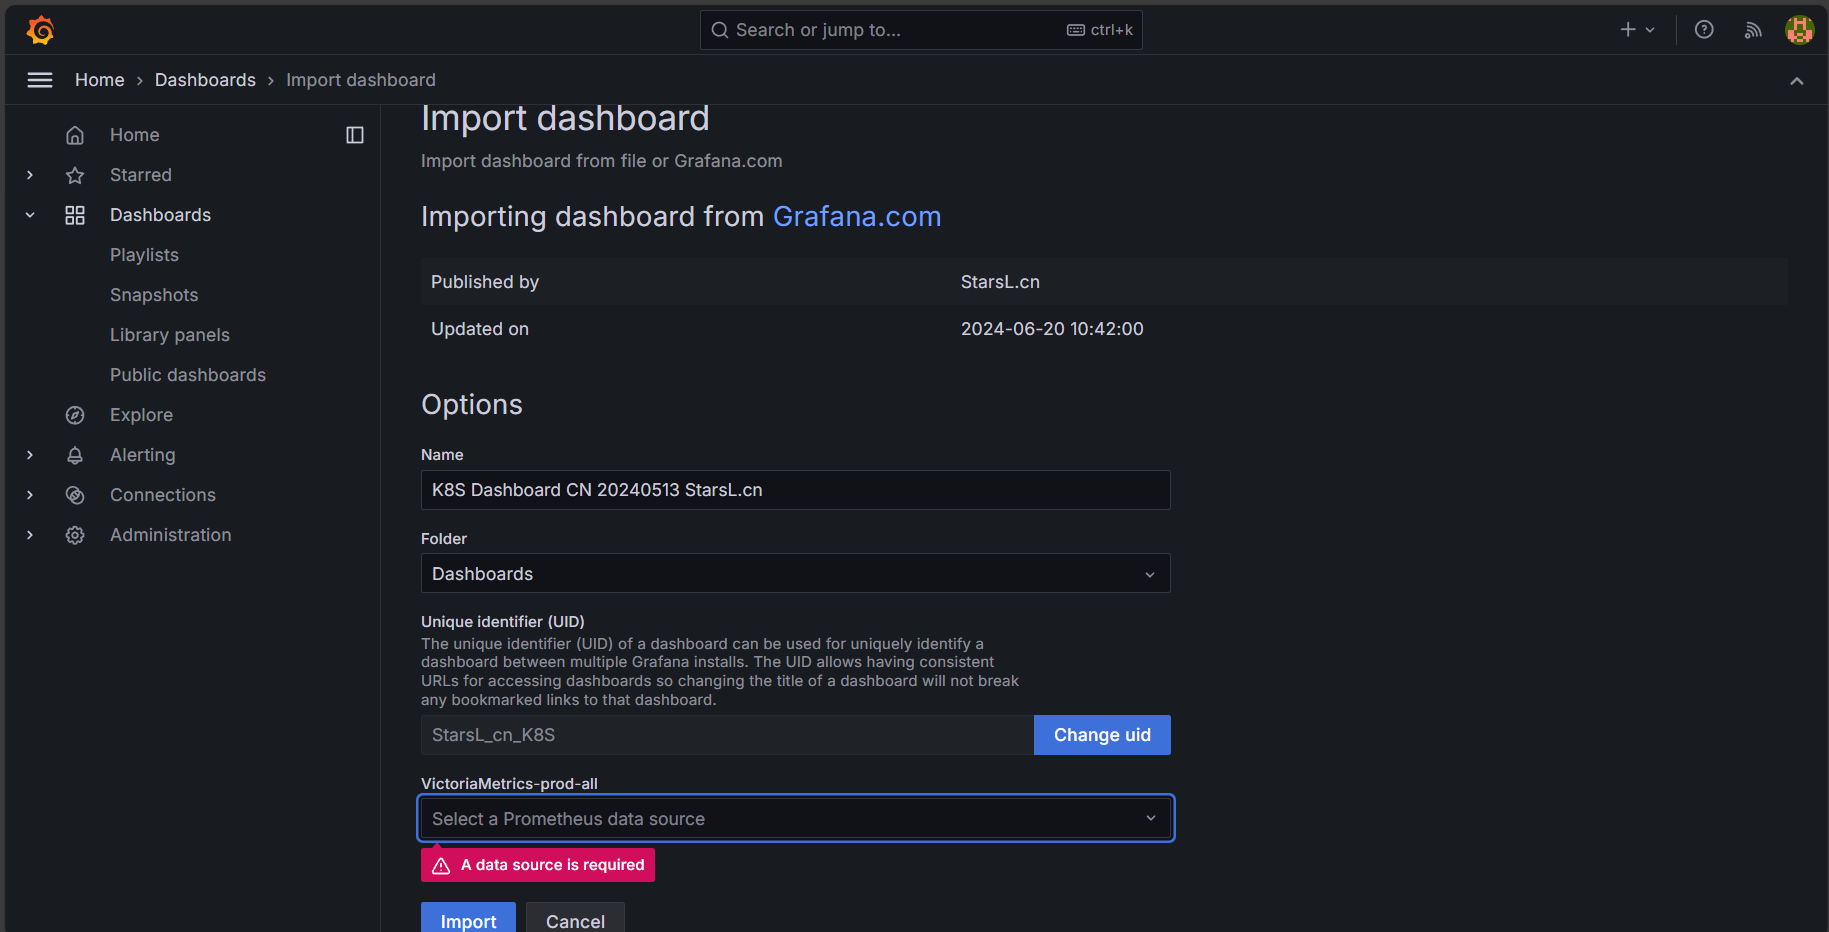Open the hamburger navigation menu
Viewport: 1829px width, 932px height.
40,80
